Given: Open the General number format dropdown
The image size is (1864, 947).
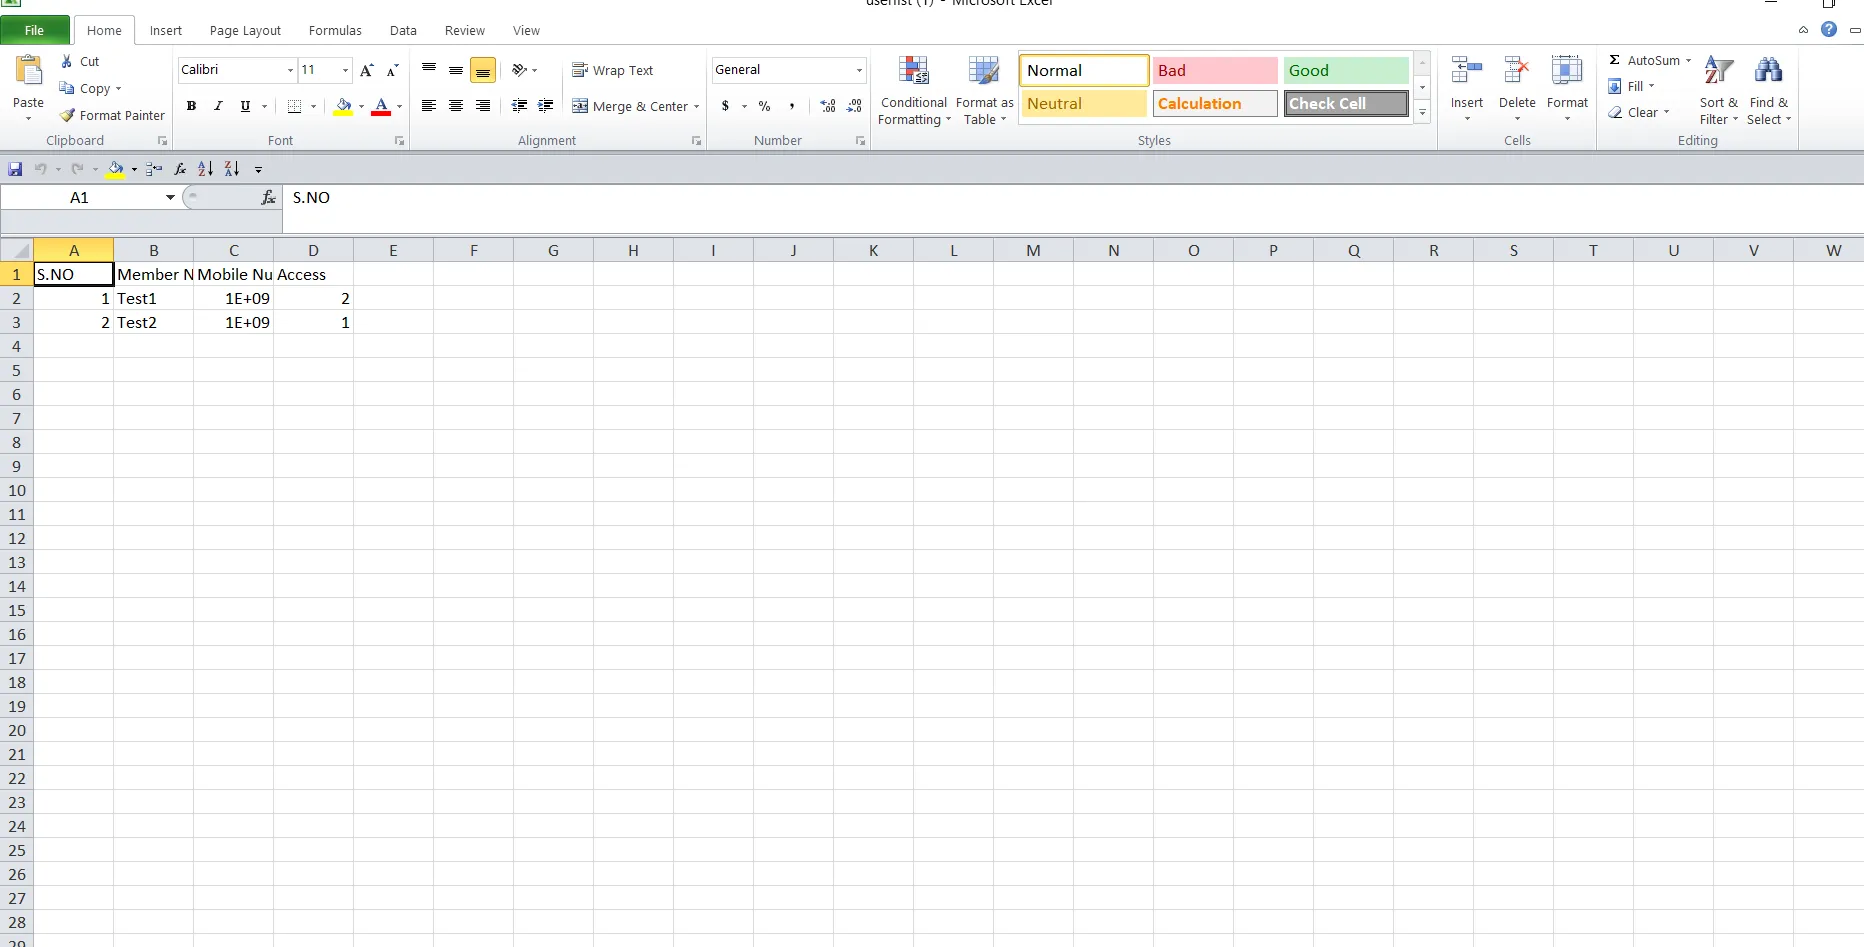Looking at the screenshot, I should point(859,70).
